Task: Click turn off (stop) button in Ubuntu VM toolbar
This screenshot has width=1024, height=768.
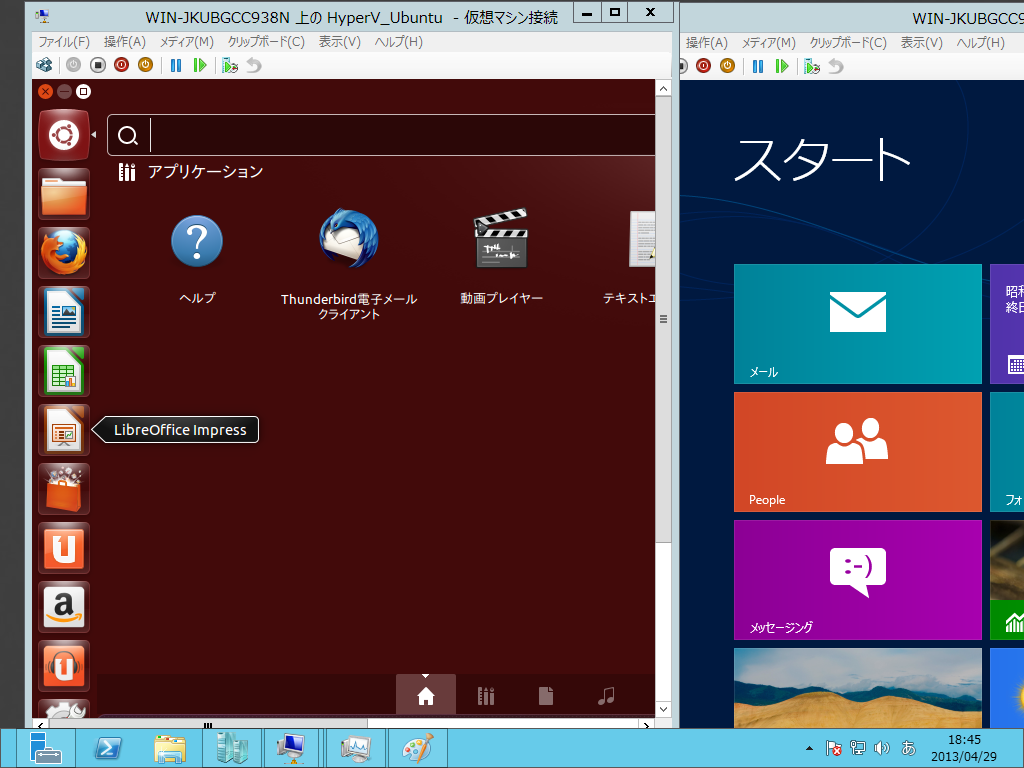Action: click(x=98, y=65)
